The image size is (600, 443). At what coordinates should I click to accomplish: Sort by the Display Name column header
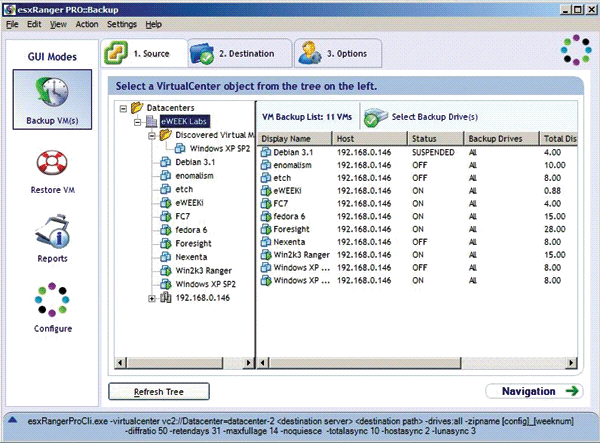pos(295,138)
